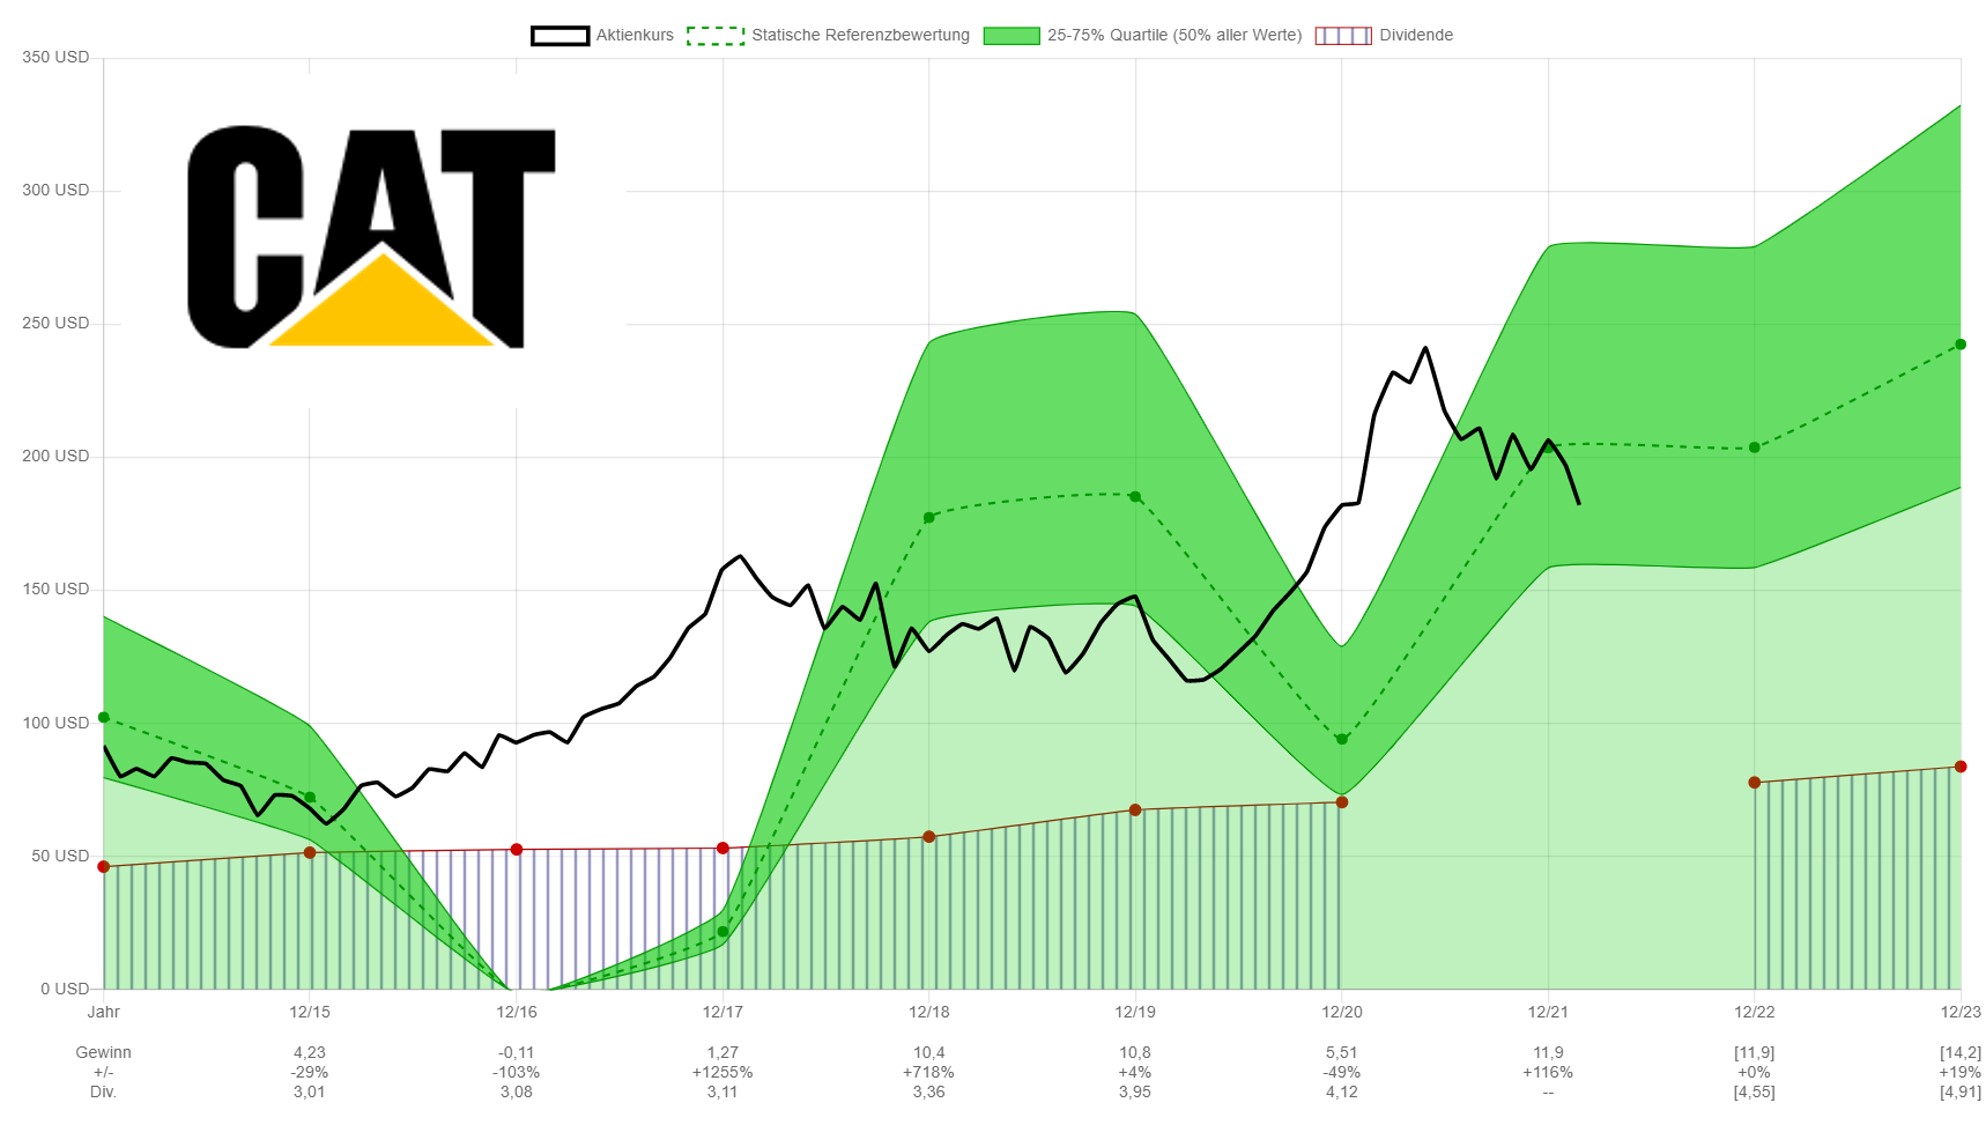This screenshot has width=1986, height=1125.
Task: Click the change value +1255%
Action: (x=723, y=1072)
